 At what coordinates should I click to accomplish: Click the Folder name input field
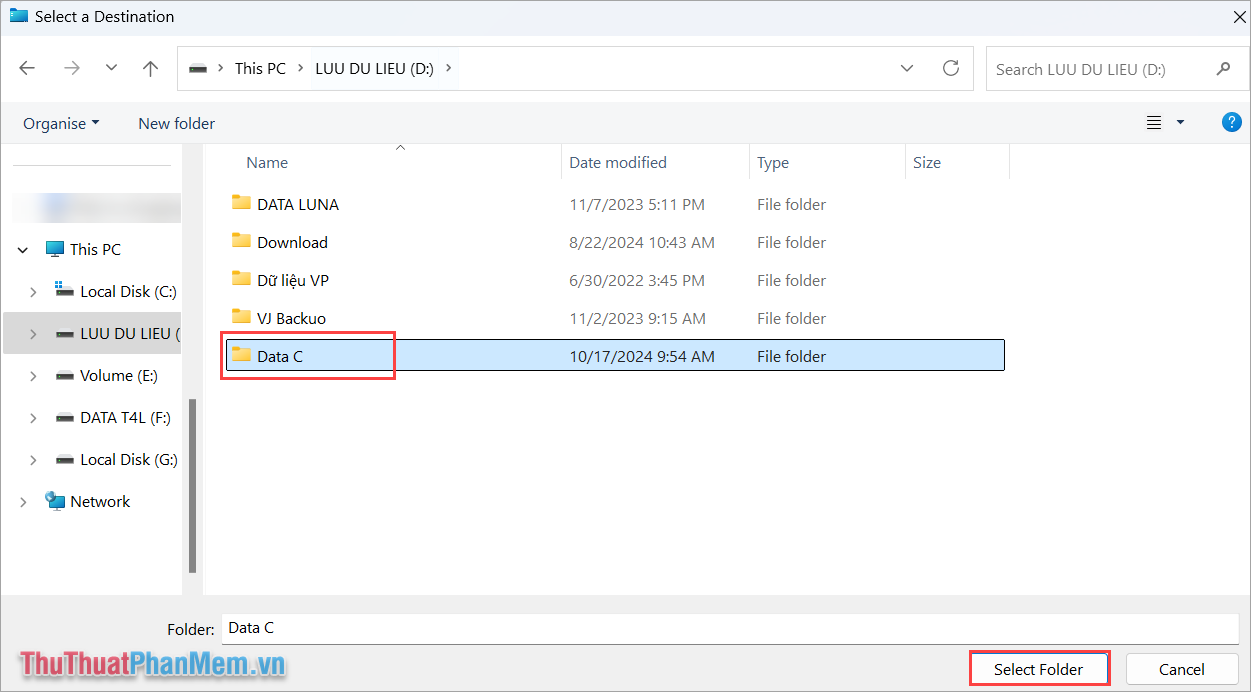click(730, 628)
